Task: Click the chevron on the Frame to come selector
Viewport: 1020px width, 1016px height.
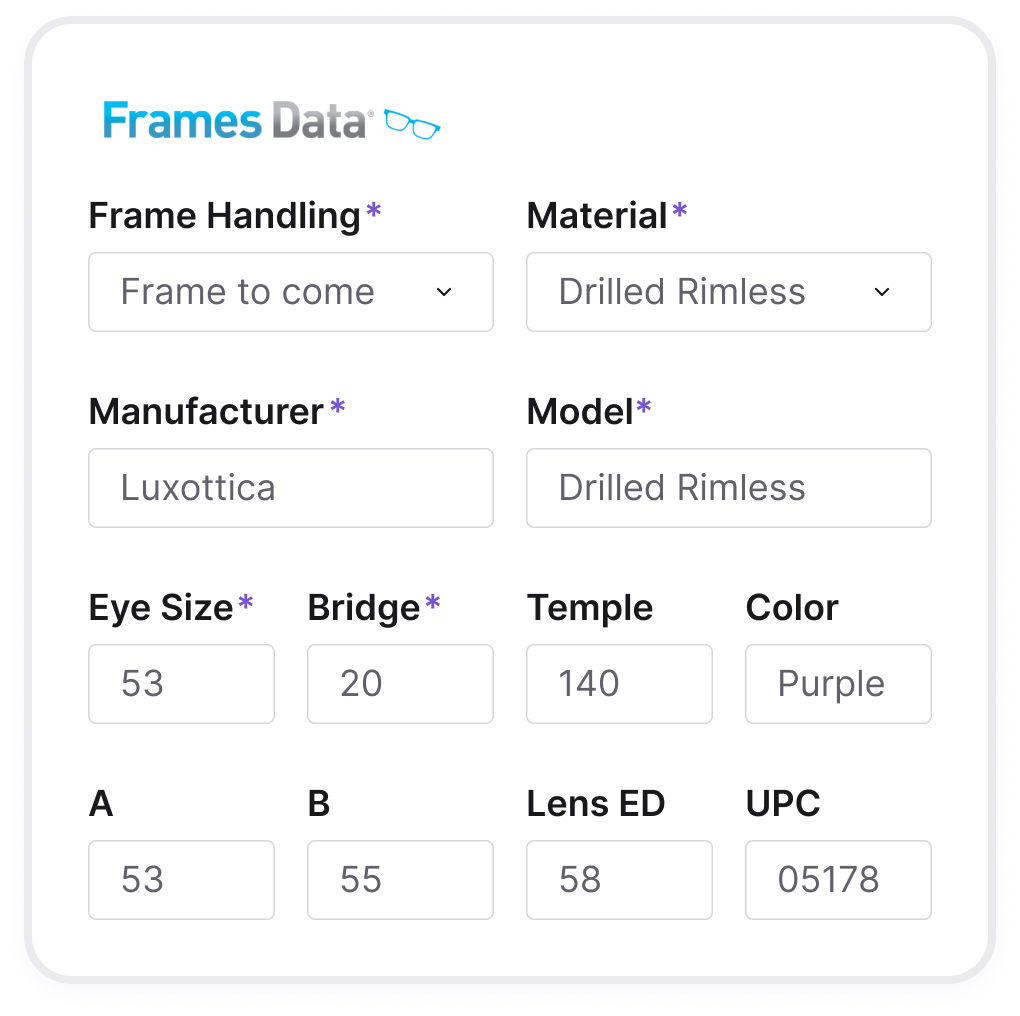Action: tap(443, 292)
